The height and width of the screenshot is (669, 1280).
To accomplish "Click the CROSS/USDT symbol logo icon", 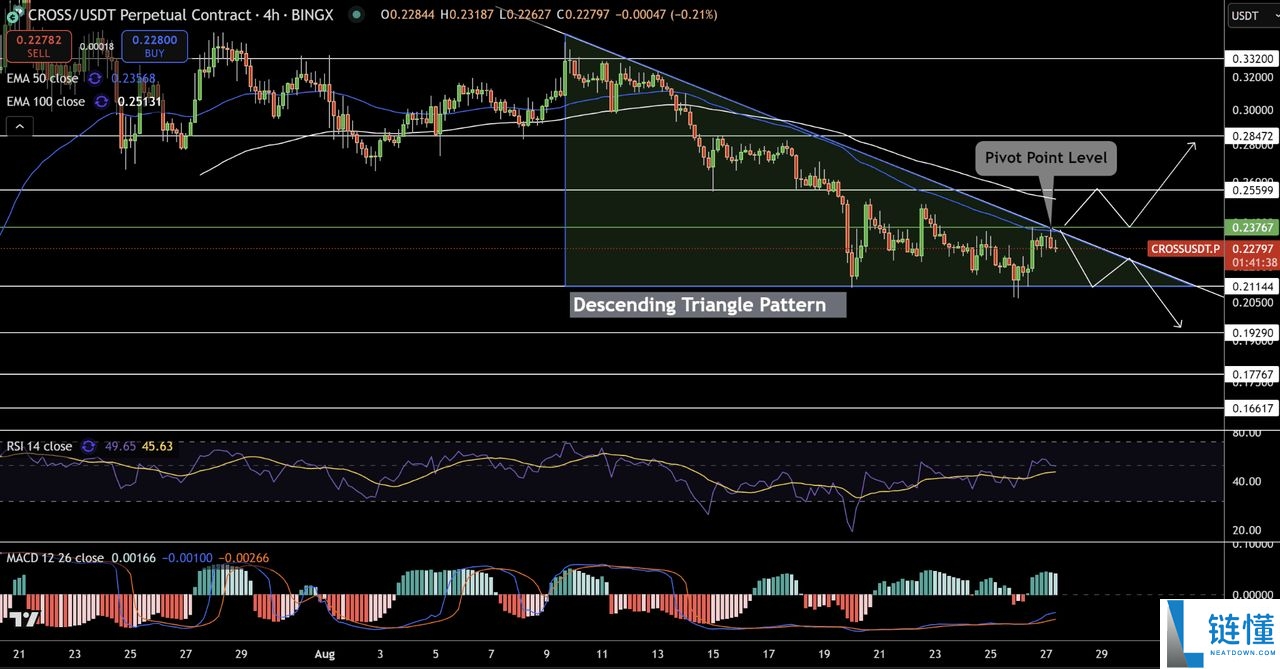I will click(x=13, y=15).
